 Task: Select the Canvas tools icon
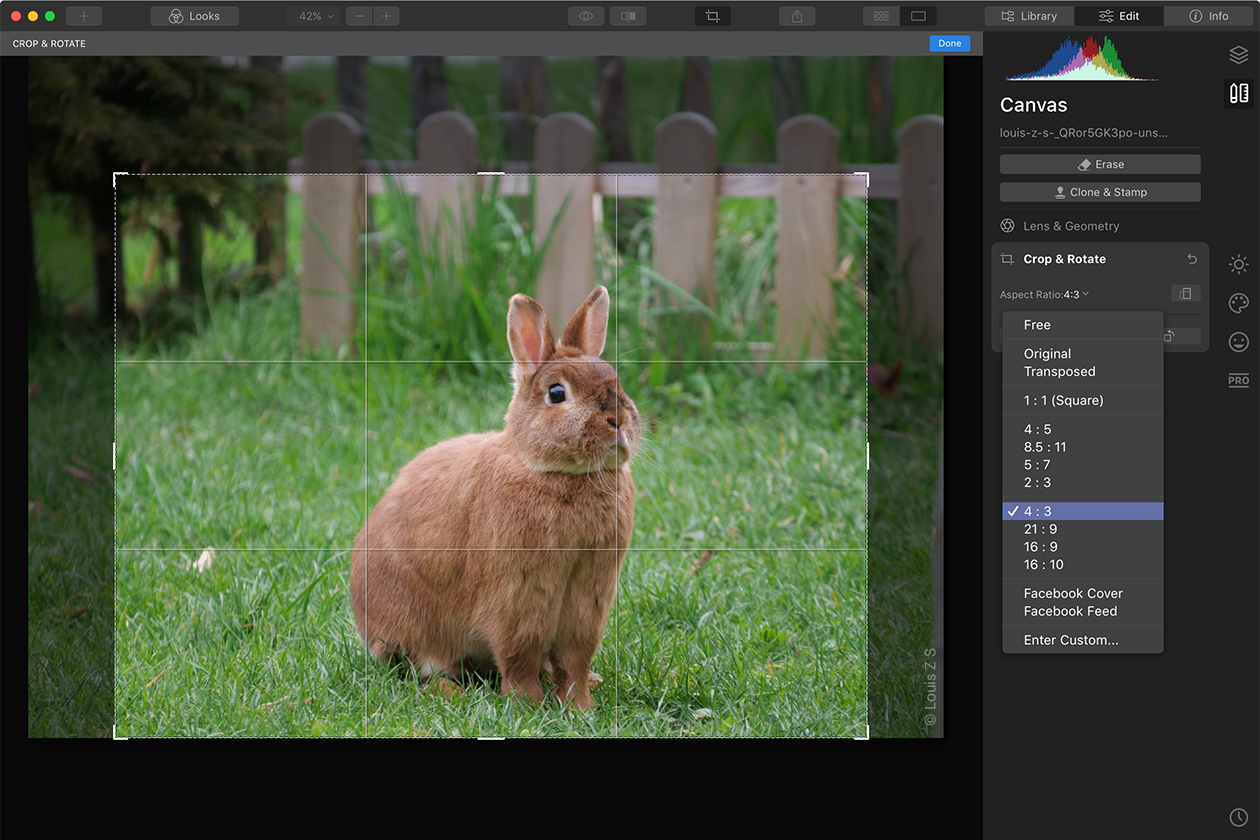[x=1238, y=93]
